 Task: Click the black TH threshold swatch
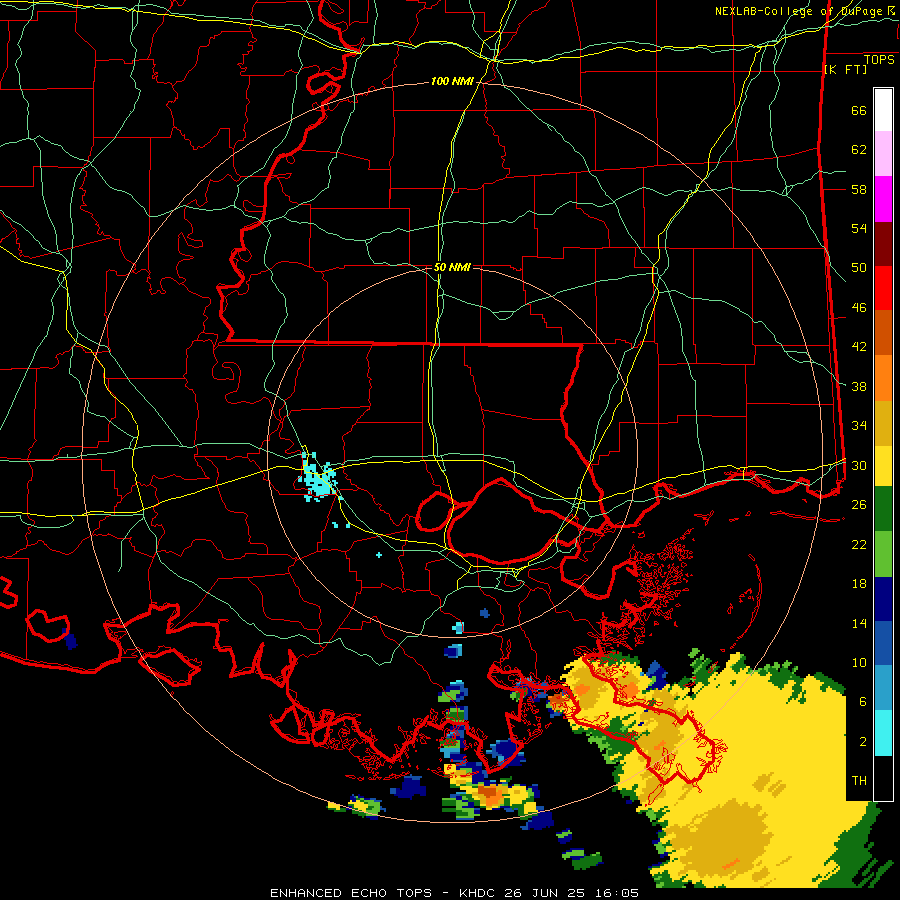[x=883, y=778]
